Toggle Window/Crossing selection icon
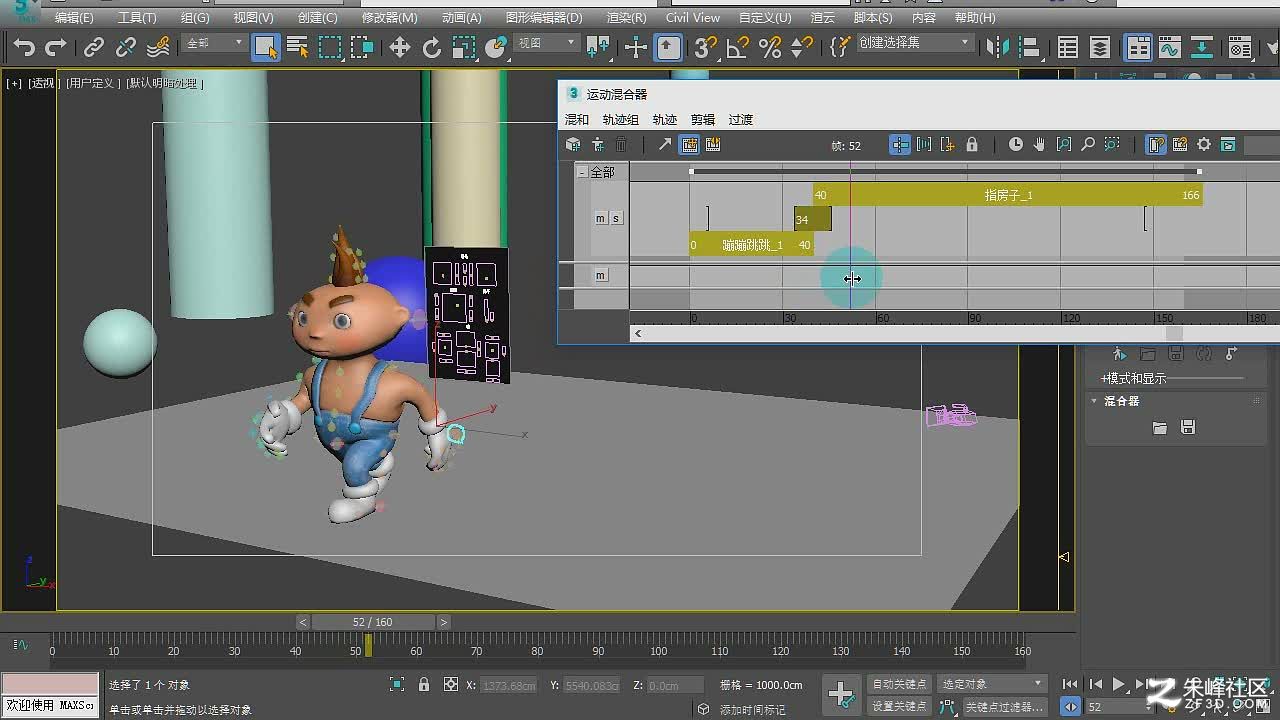This screenshot has width=1280, height=720. coord(362,47)
